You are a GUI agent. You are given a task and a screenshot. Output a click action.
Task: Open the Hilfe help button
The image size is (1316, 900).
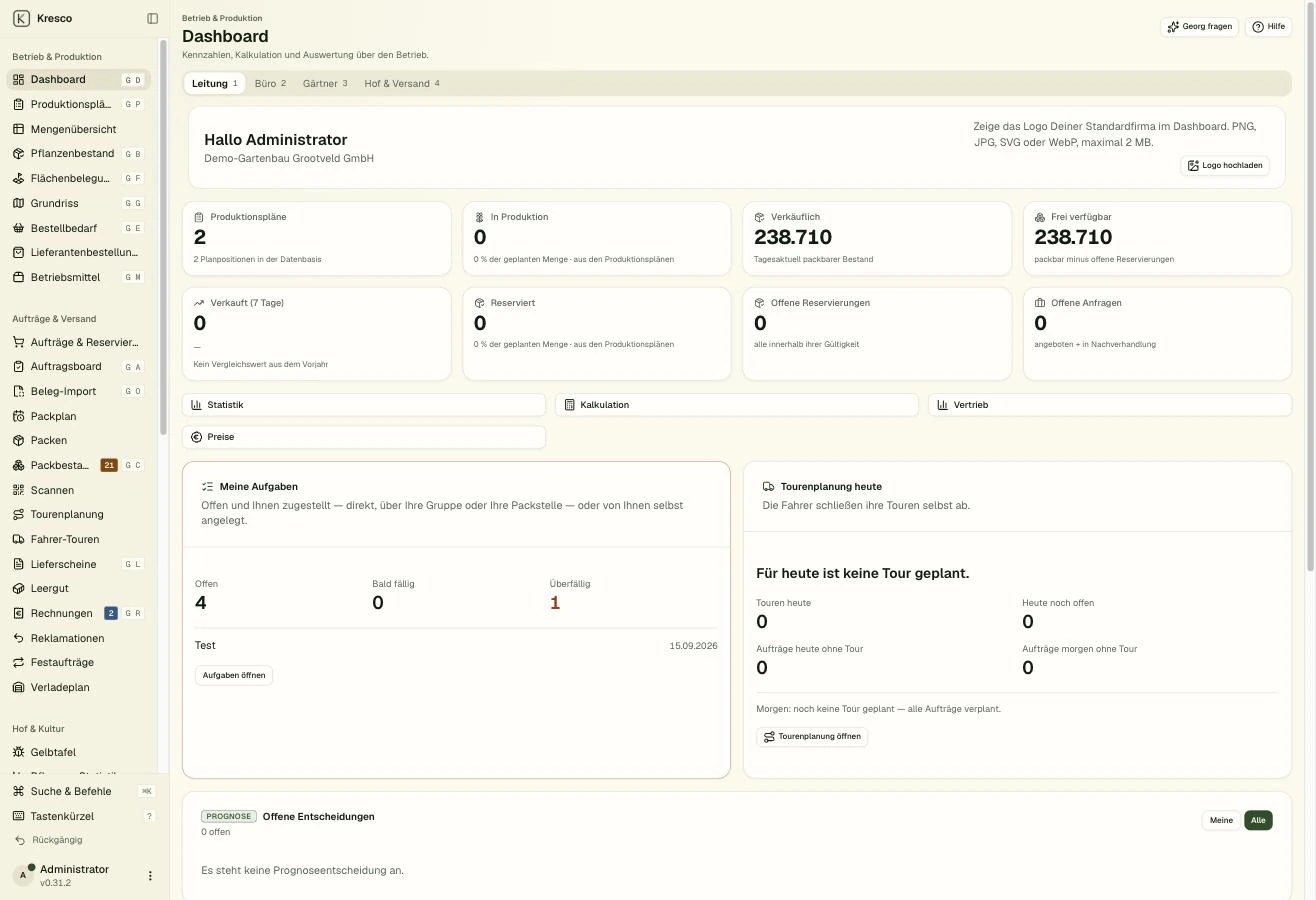(1268, 27)
